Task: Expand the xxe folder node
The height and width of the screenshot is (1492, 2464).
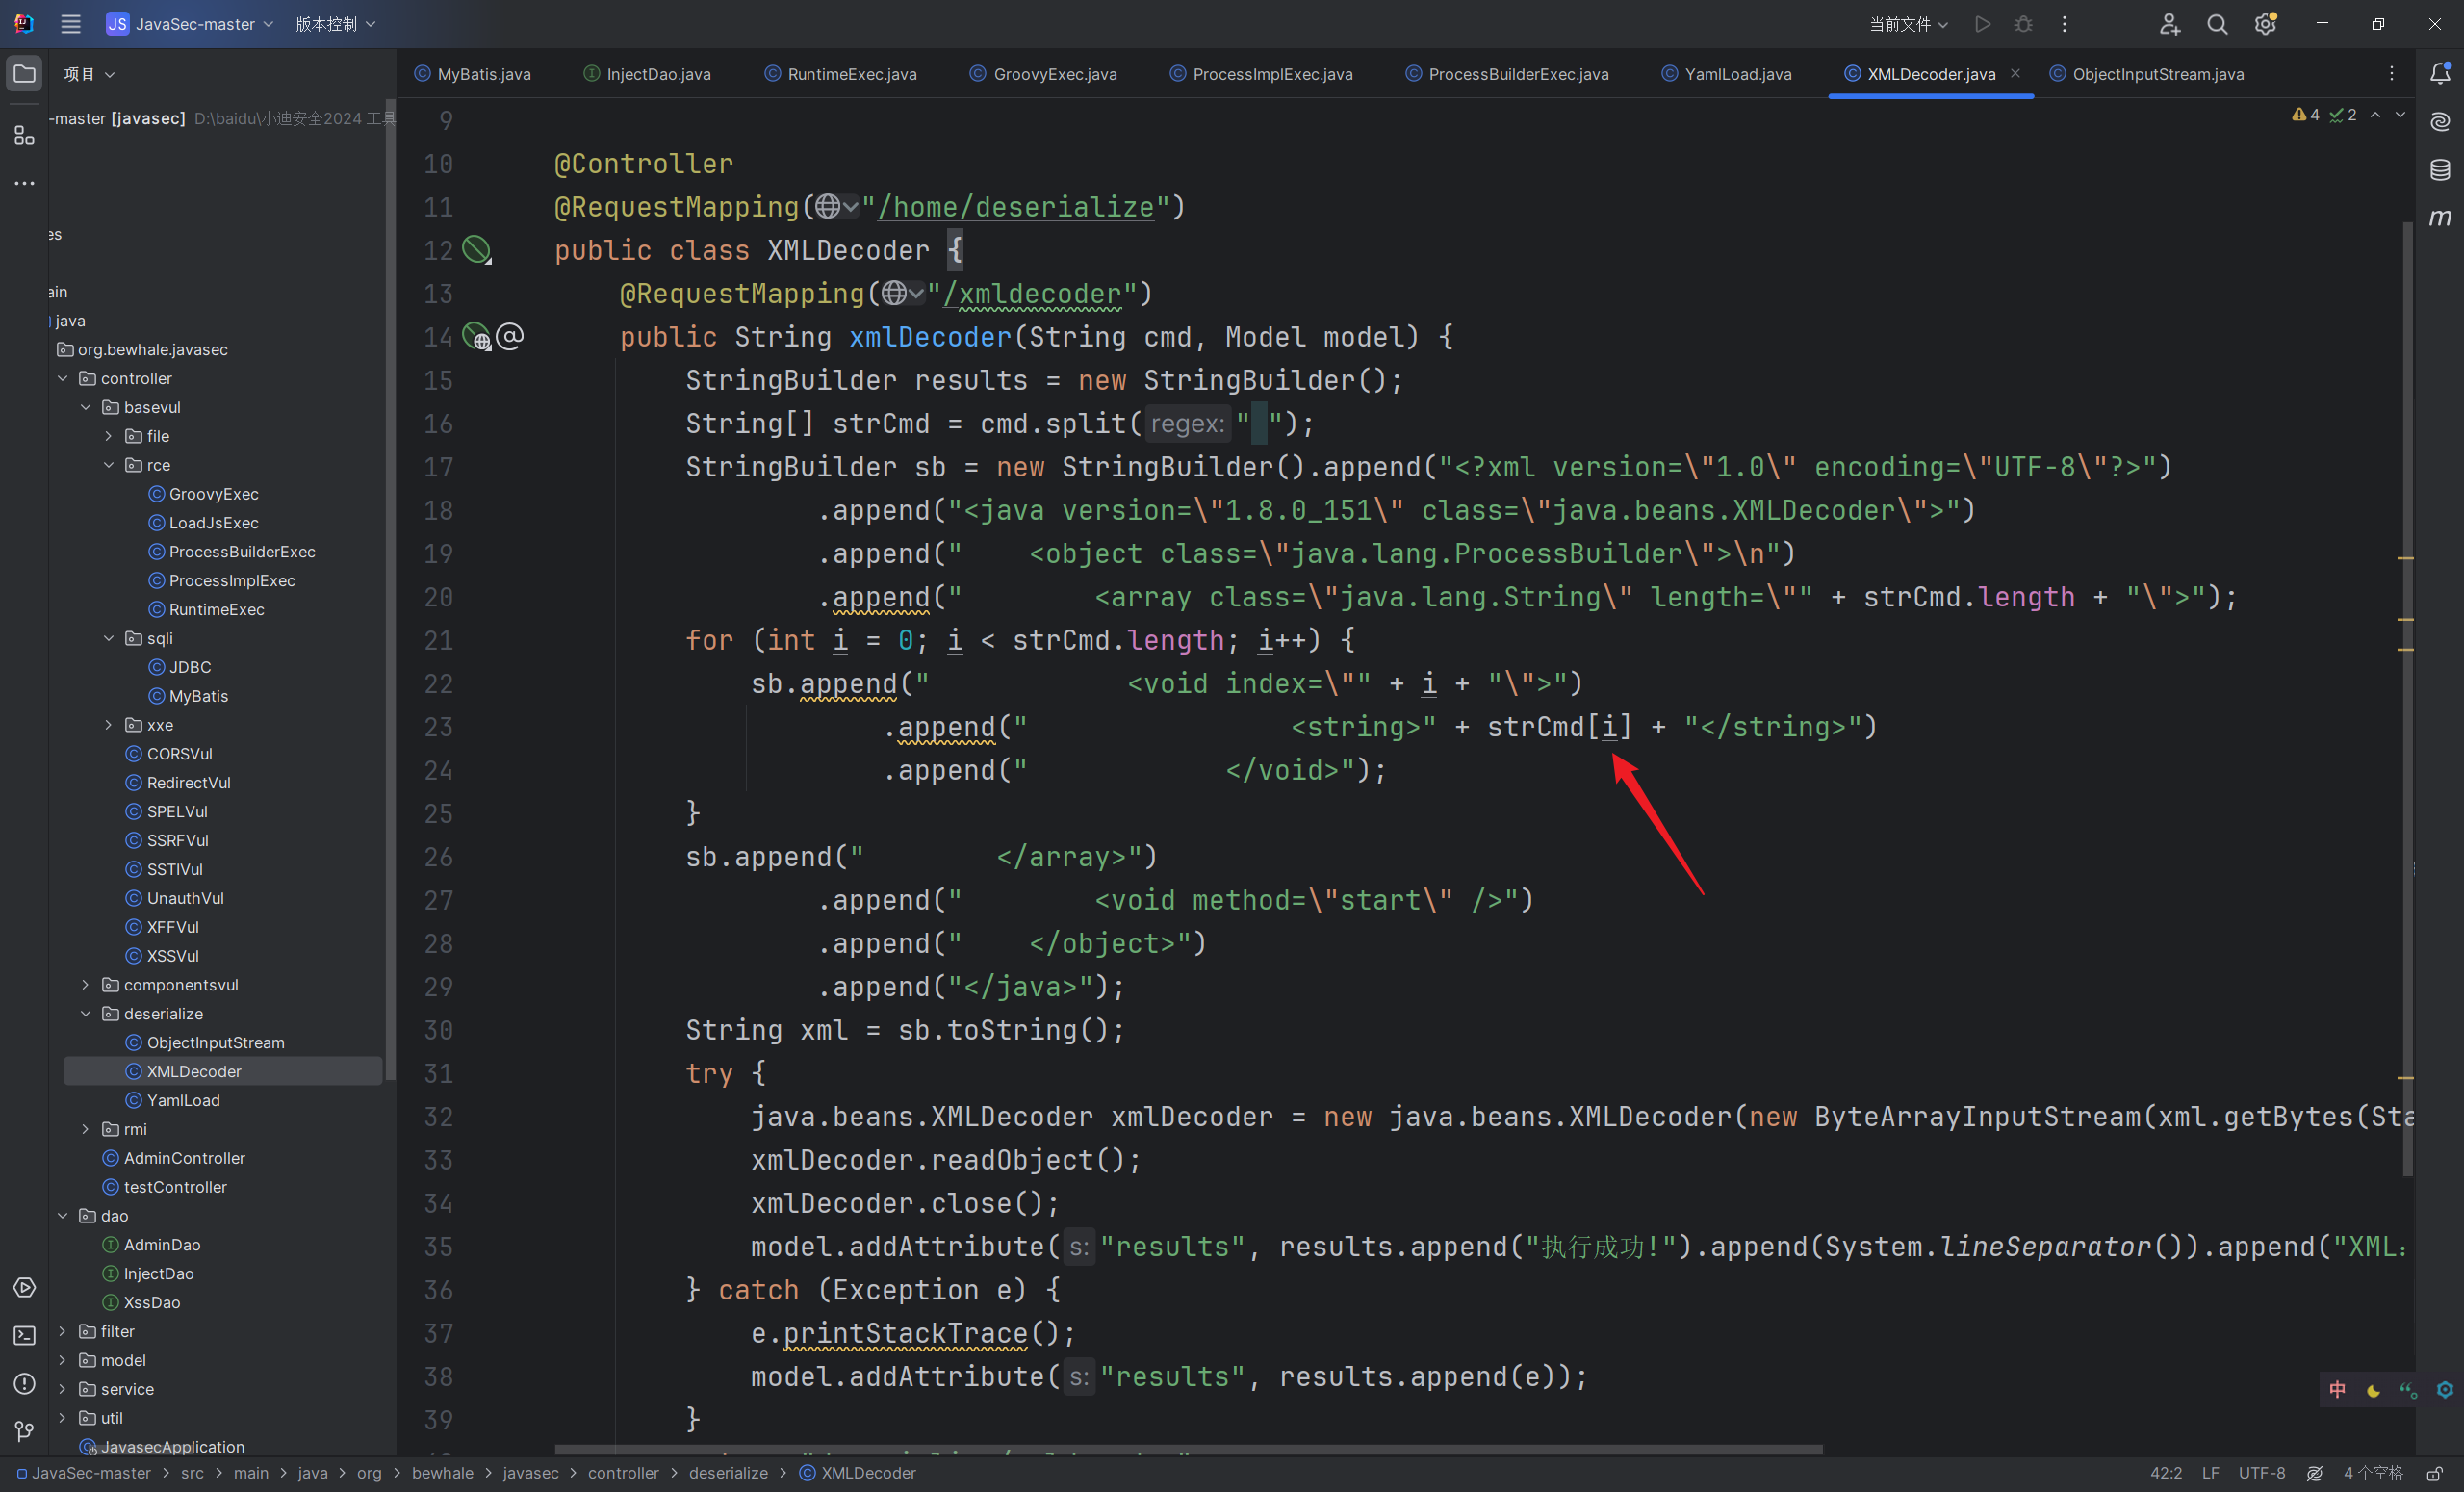Action: click(x=109, y=725)
